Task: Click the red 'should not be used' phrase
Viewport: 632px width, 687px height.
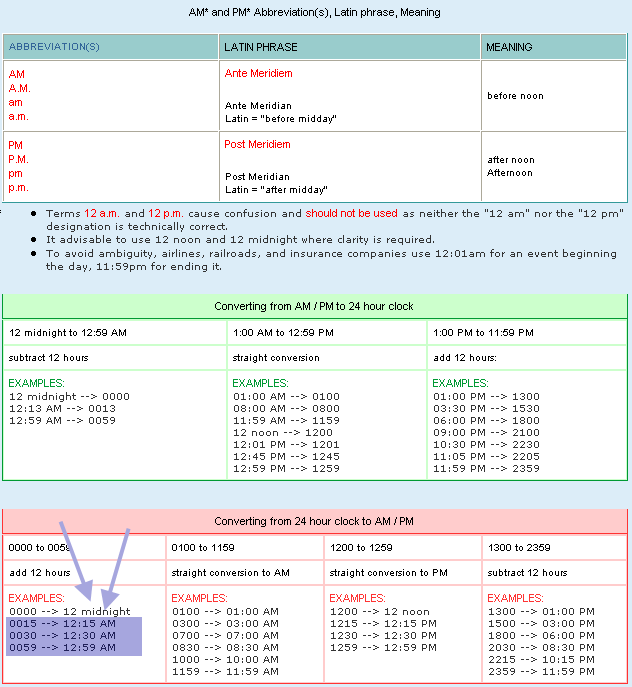Action: point(352,213)
